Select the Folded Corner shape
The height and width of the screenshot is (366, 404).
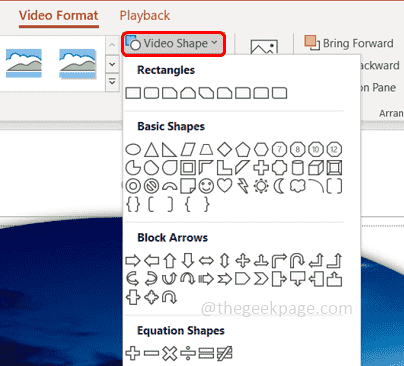(x=188, y=186)
